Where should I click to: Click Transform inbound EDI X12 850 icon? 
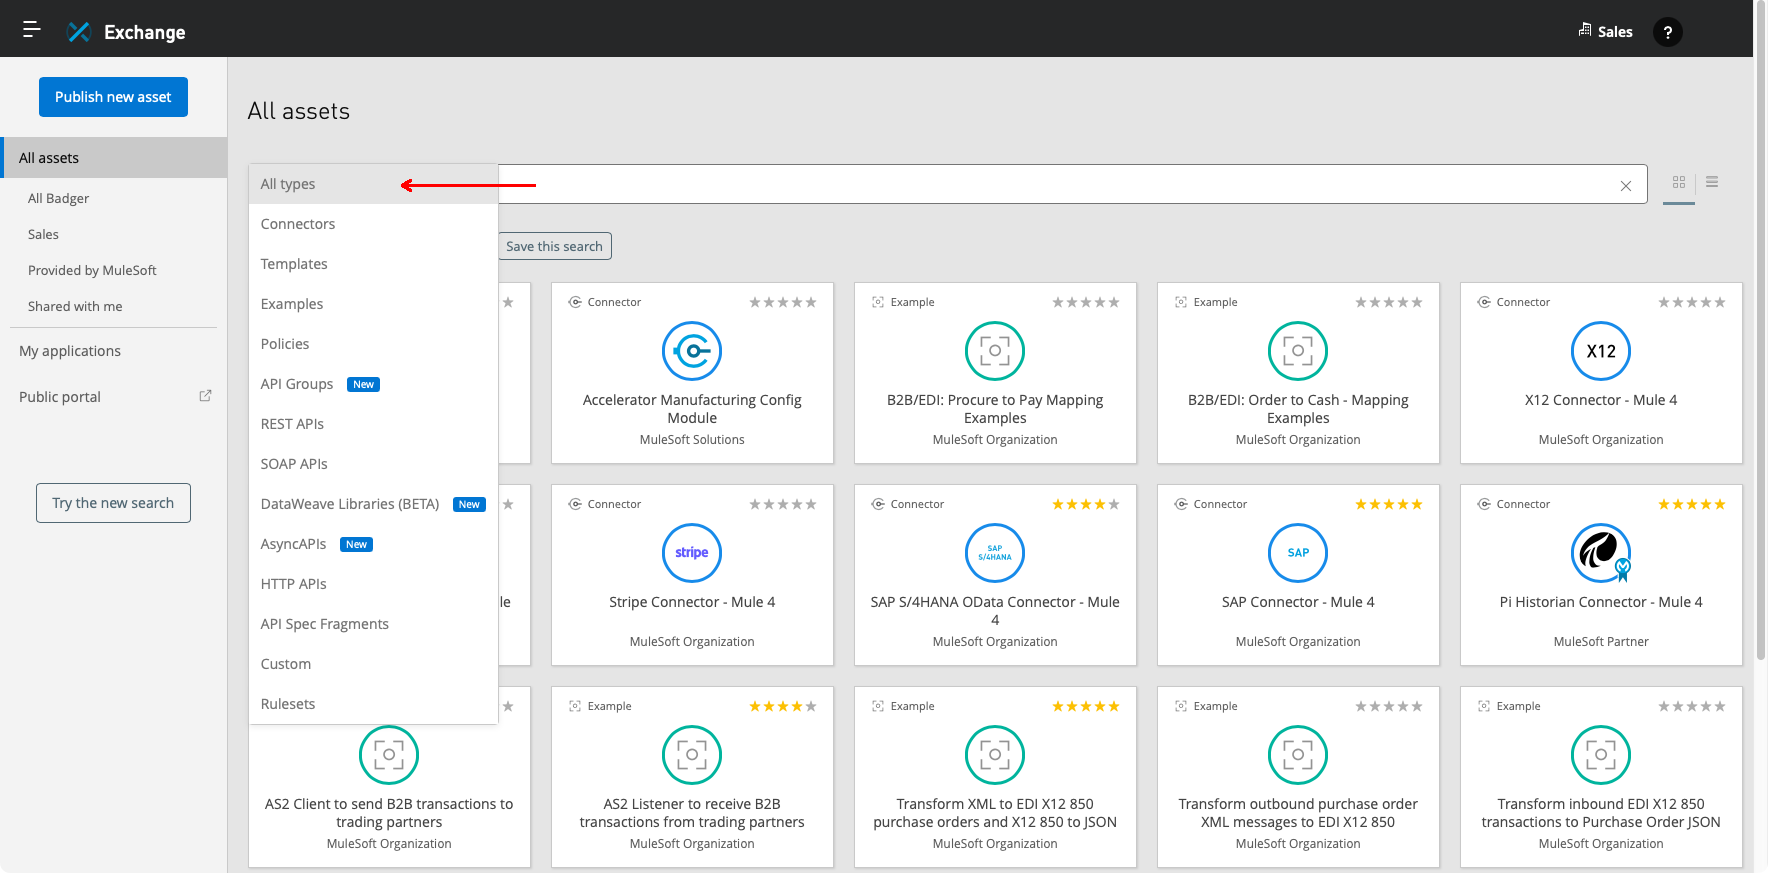(1601, 755)
